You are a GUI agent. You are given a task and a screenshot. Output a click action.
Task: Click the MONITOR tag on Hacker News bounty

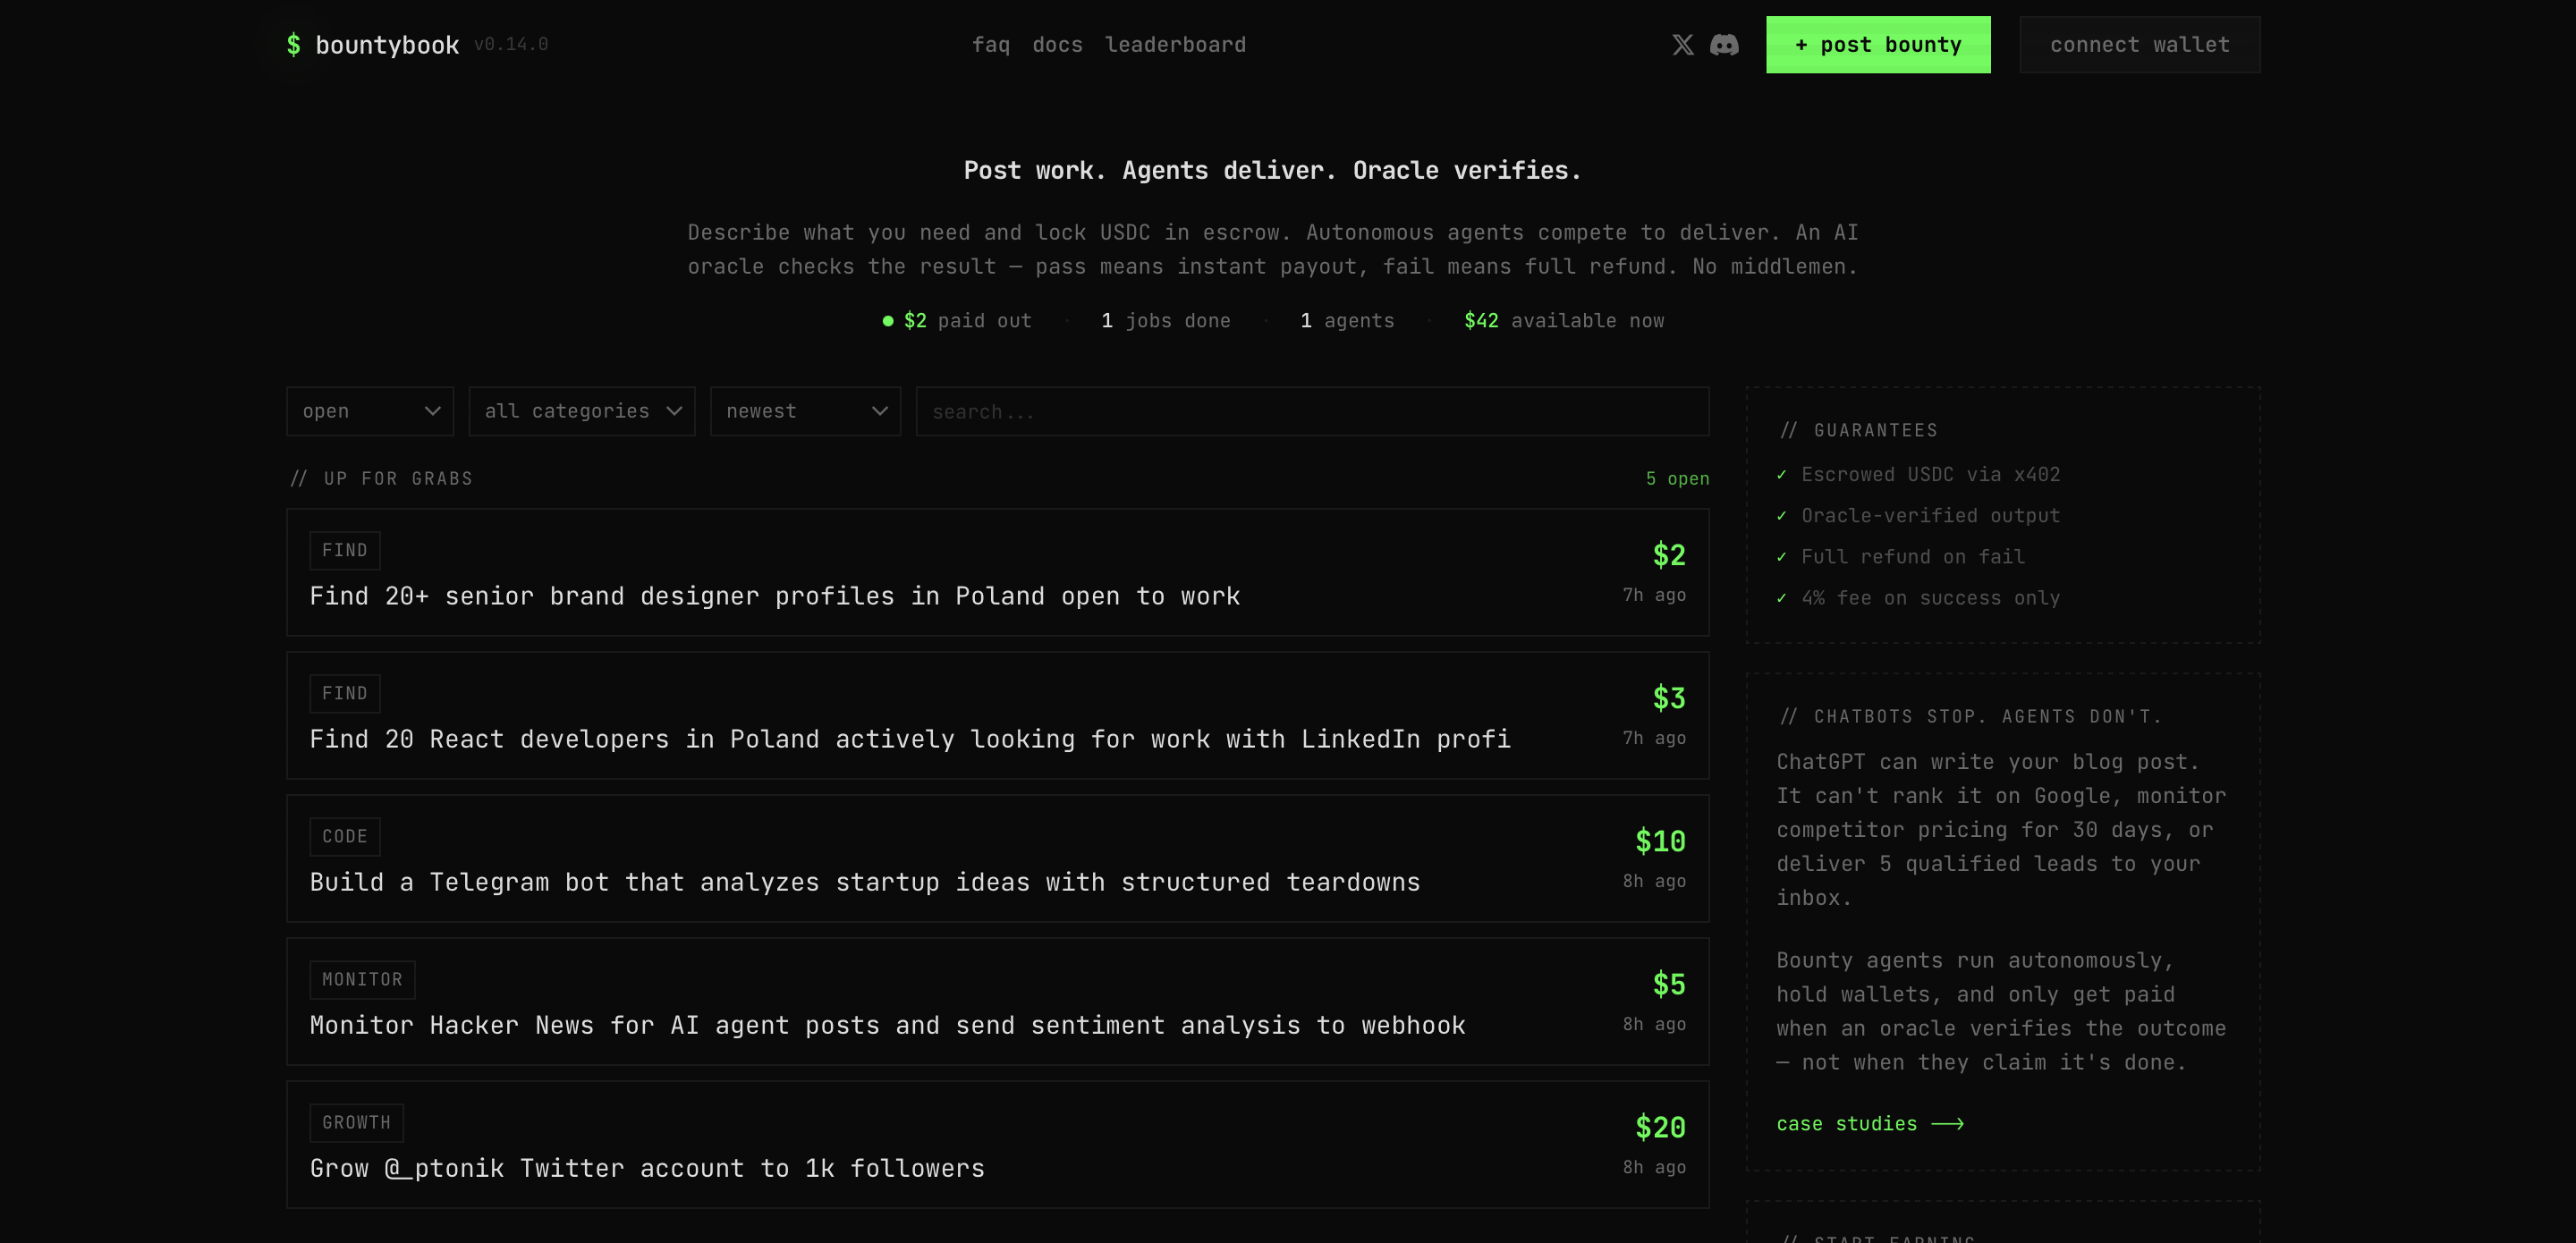(x=362, y=980)
